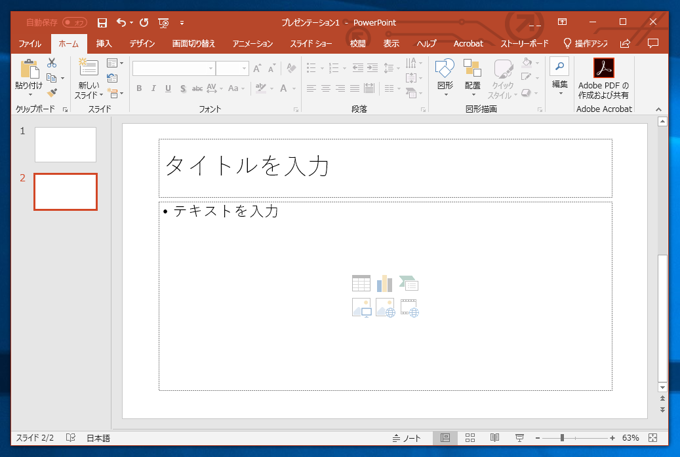Switch to Slide Sorter view
The width and height of the screenshot is (680, 457).
pos(470,438)
